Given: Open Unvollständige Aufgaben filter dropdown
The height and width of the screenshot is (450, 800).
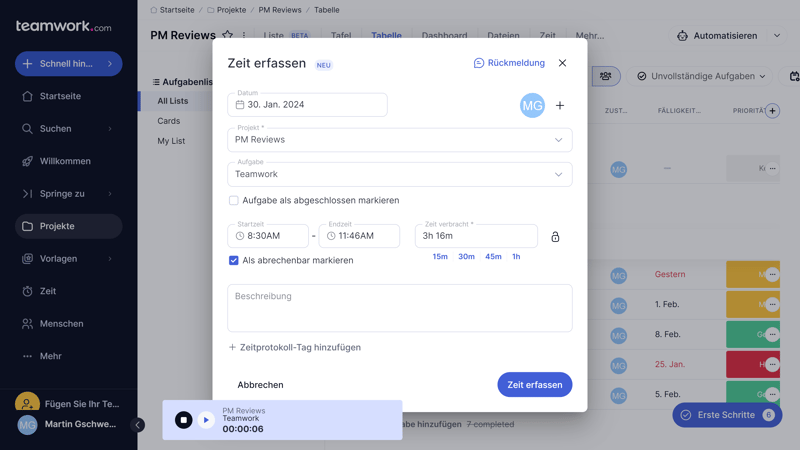Looking at the screenshot, I should 701,76.
